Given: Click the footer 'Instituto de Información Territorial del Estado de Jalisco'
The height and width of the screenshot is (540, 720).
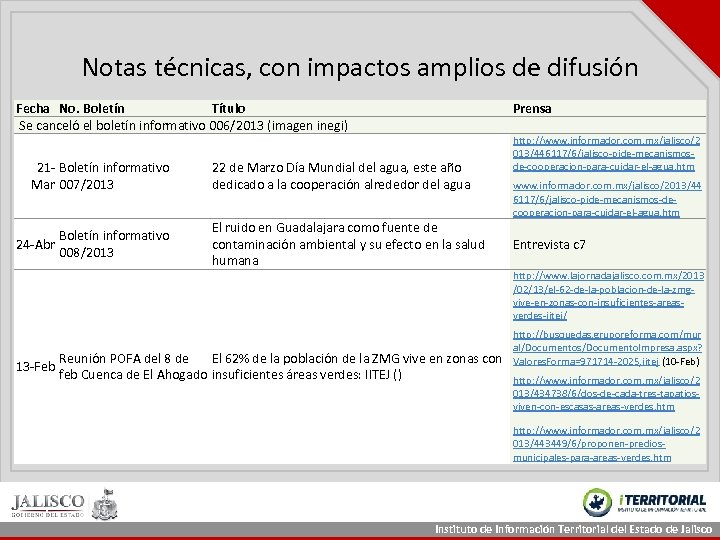Looking at the screenshot, I should pyautogui.click(x=574, y=529).
